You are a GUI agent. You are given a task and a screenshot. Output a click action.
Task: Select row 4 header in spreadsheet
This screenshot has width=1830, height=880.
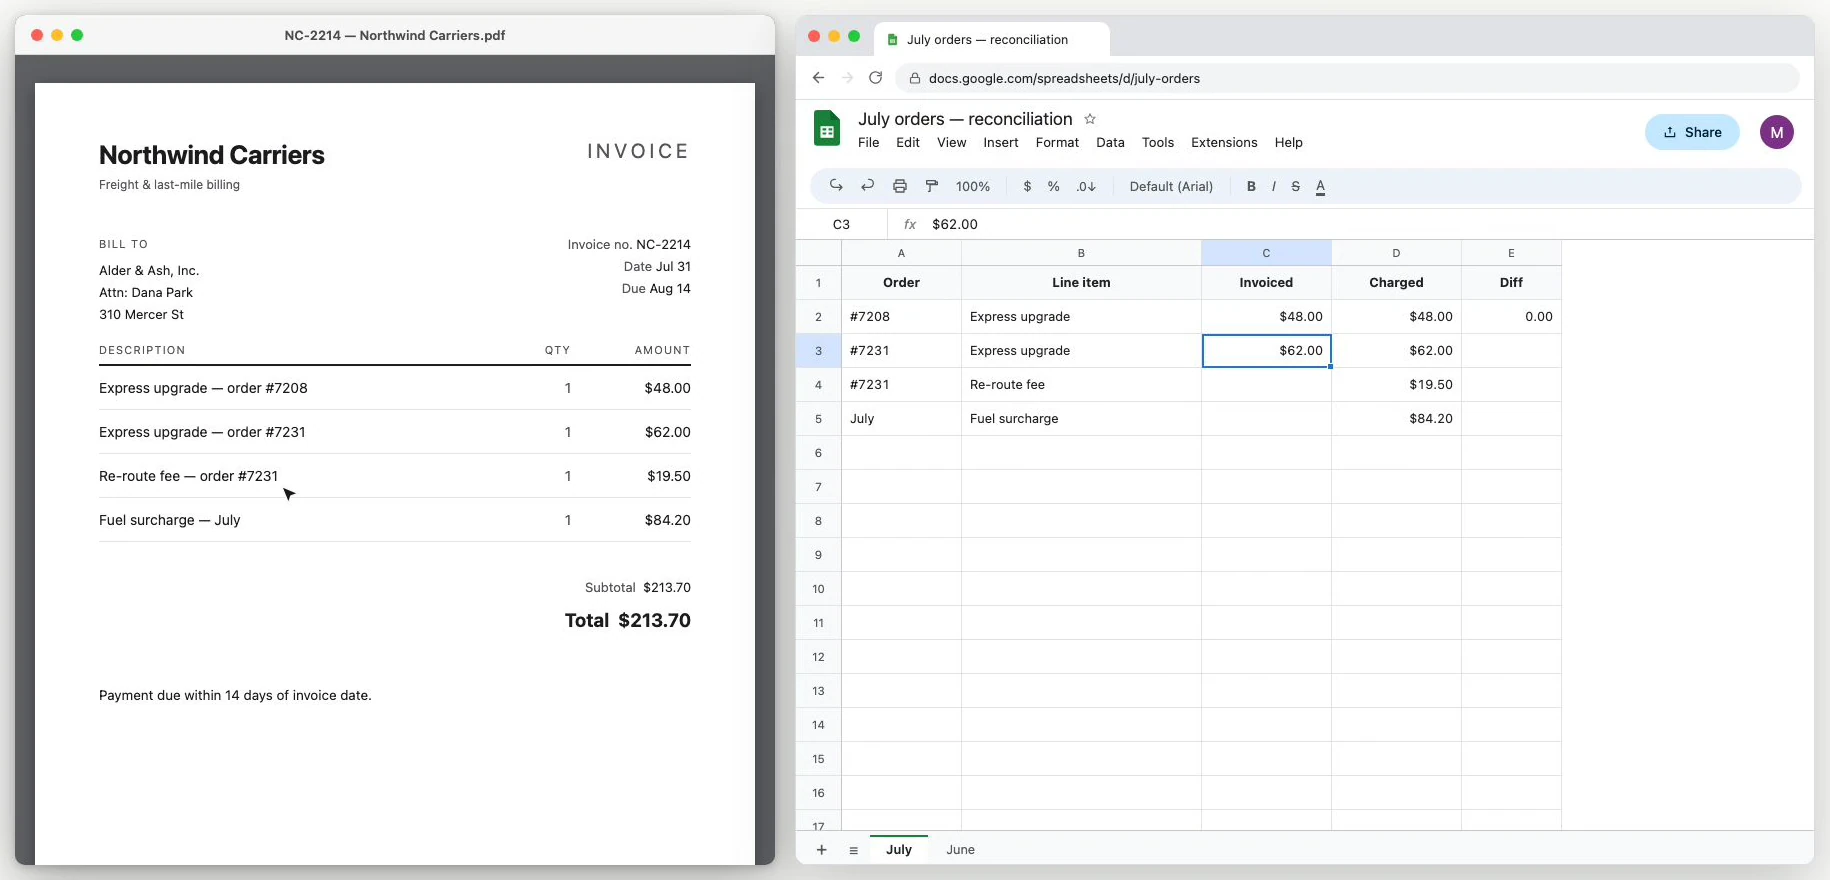(x=818, y=385)
